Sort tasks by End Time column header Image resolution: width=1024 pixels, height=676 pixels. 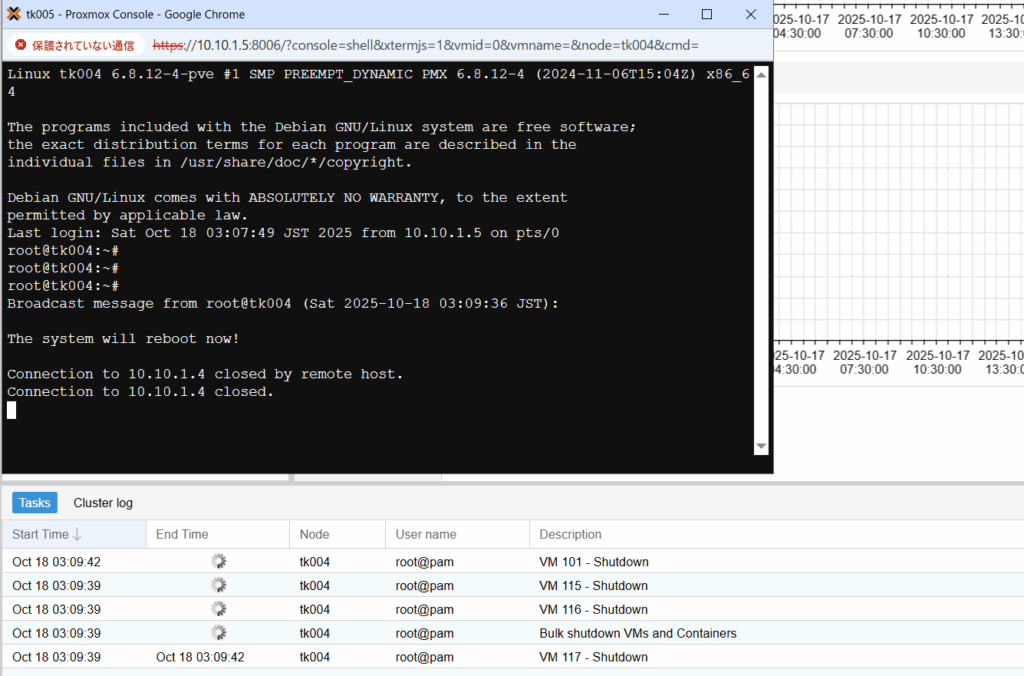click(182, 535)
